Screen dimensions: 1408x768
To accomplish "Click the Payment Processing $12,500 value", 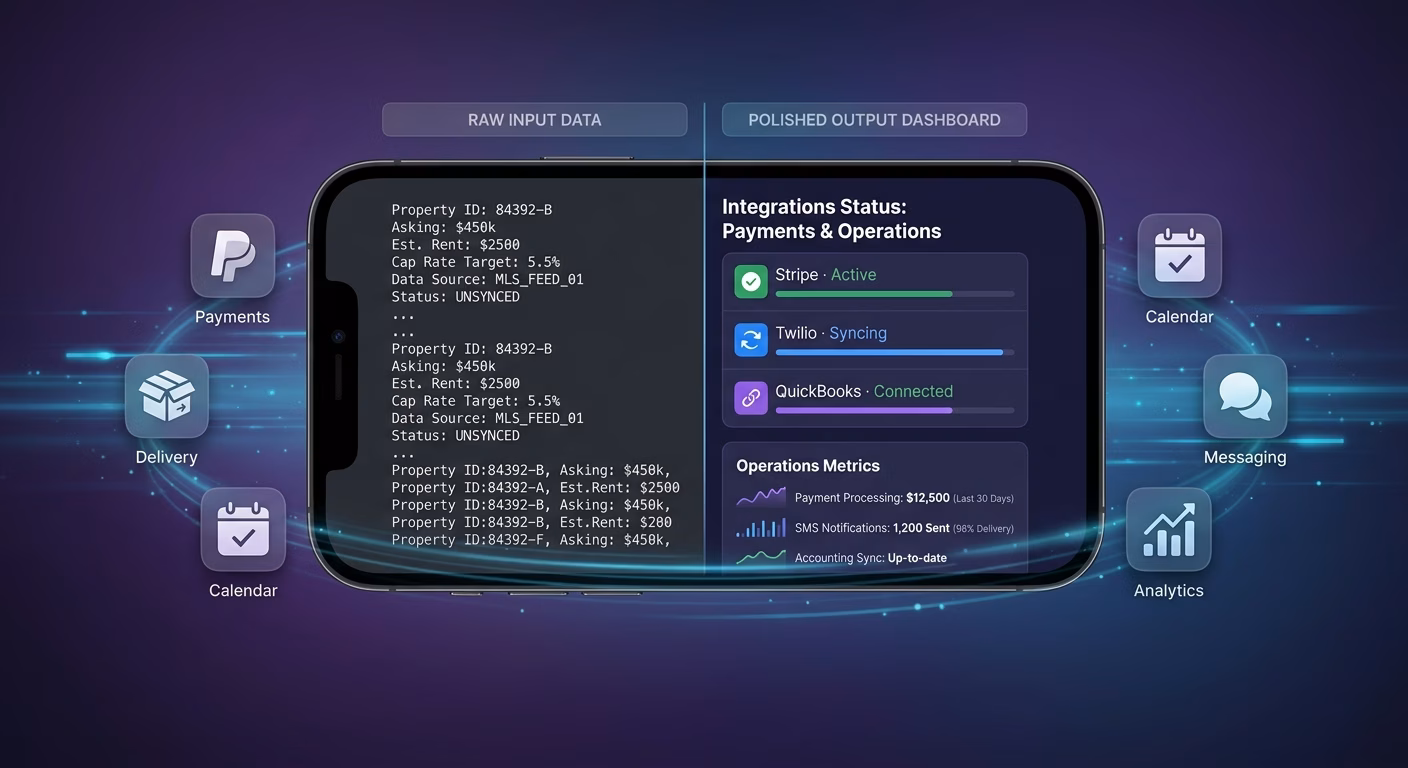I will pyautogui.click(x=926, y=498).
